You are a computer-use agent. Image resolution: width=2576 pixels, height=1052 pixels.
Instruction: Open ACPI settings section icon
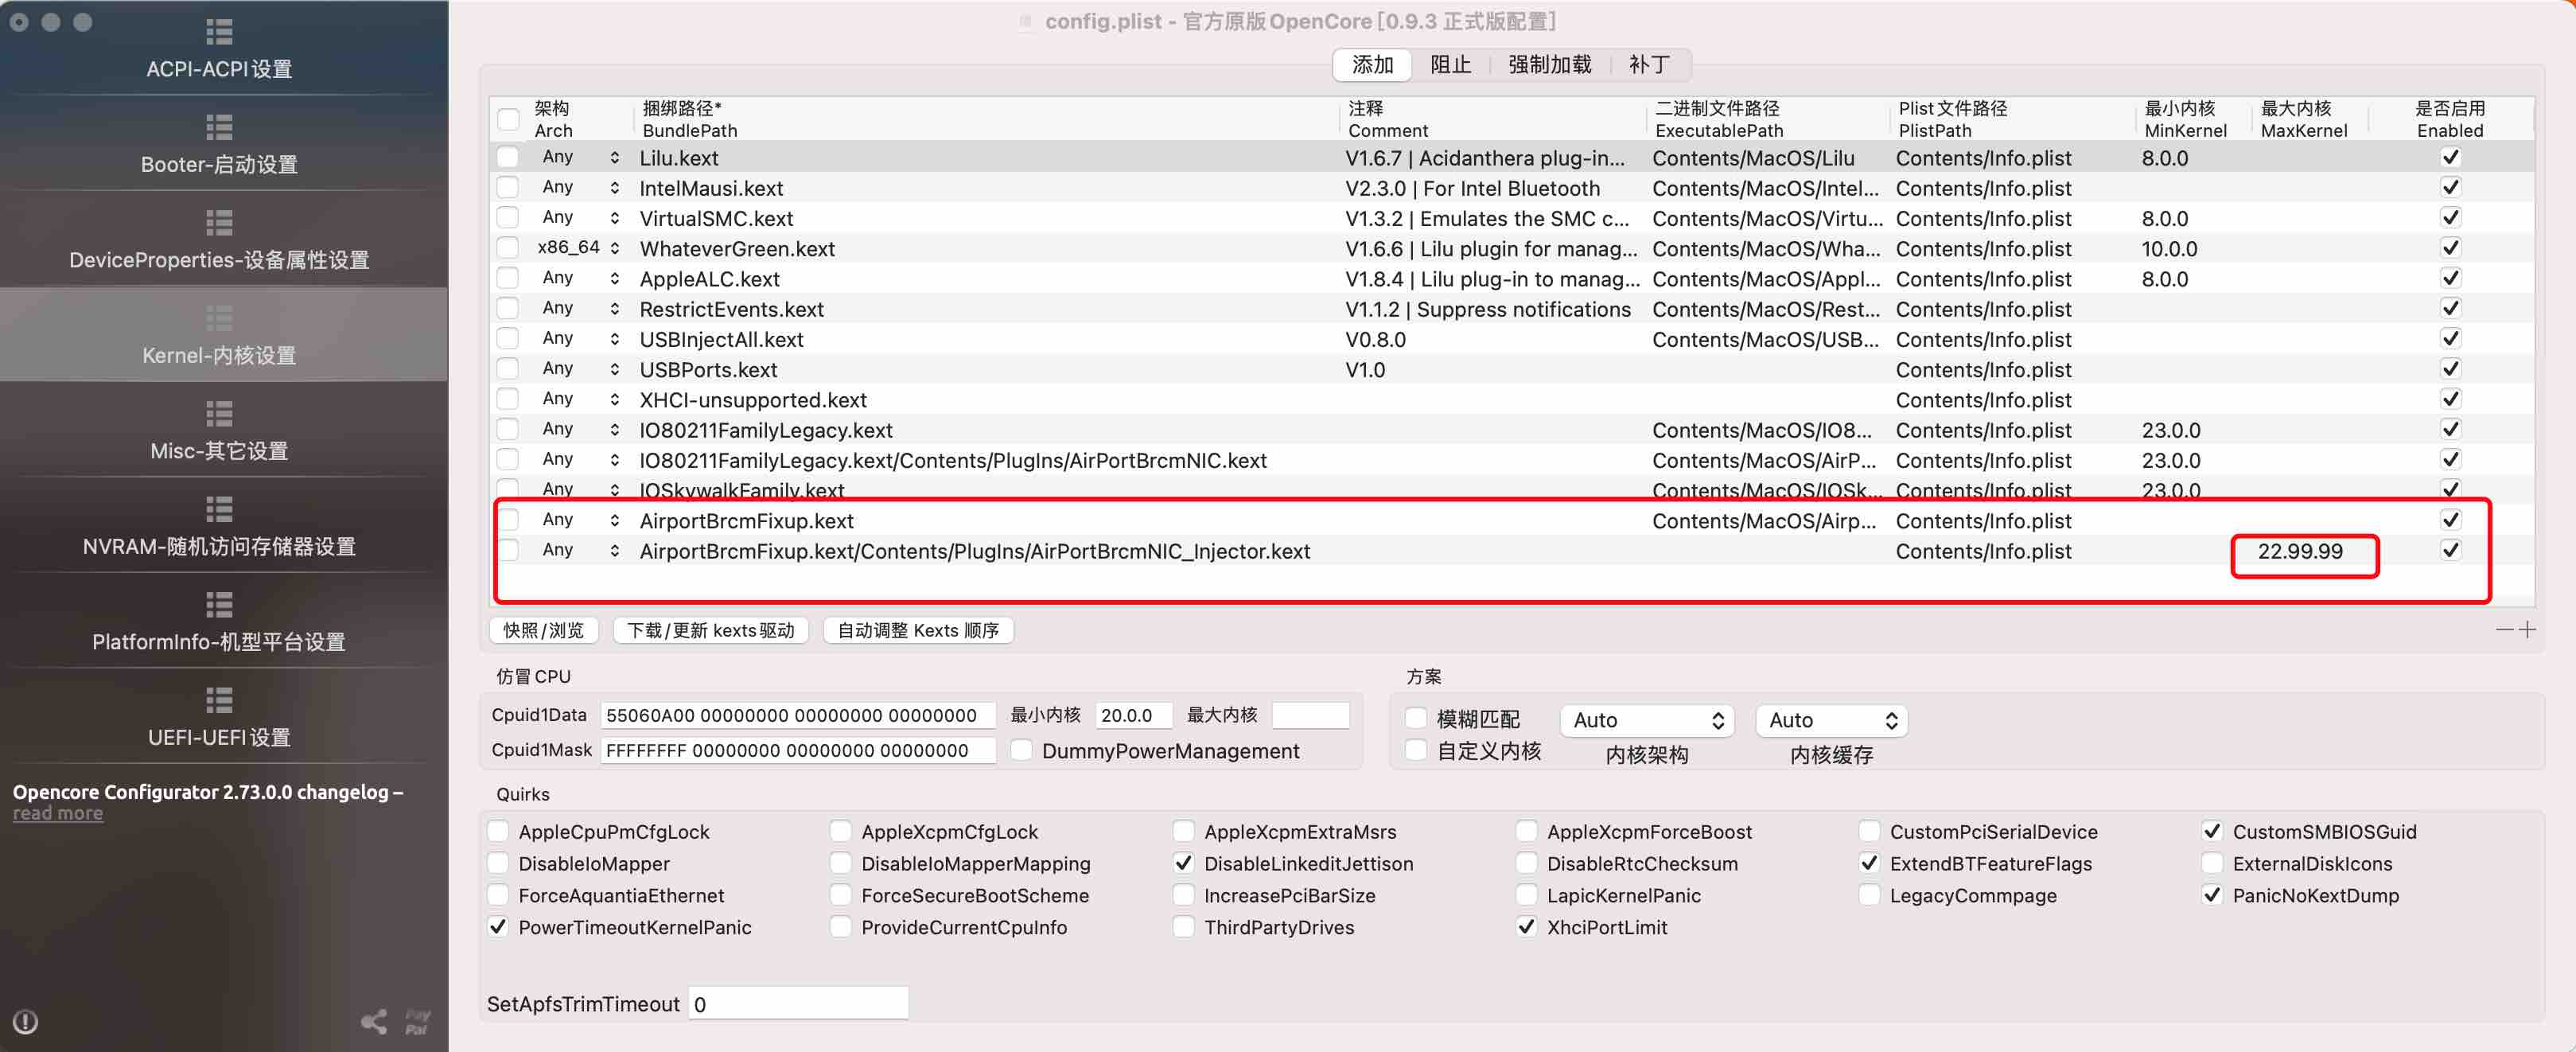219,32
